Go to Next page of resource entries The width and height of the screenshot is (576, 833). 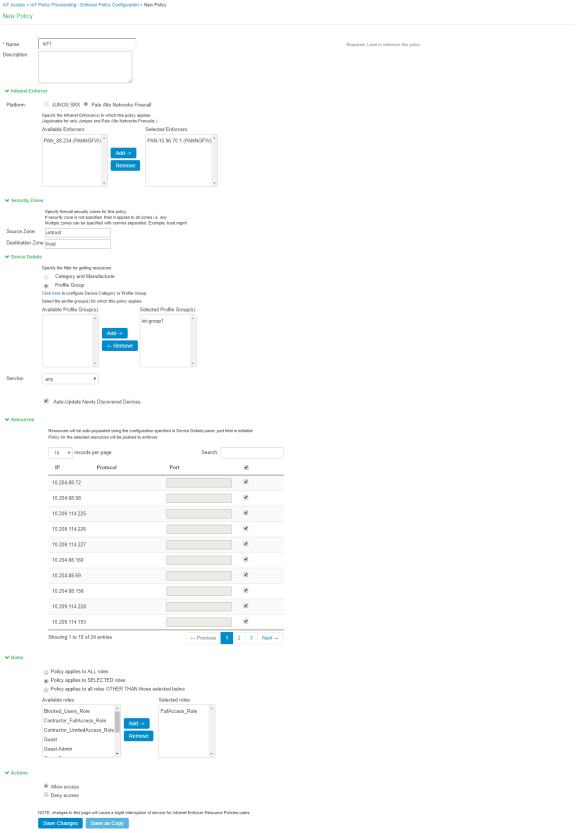270,638
